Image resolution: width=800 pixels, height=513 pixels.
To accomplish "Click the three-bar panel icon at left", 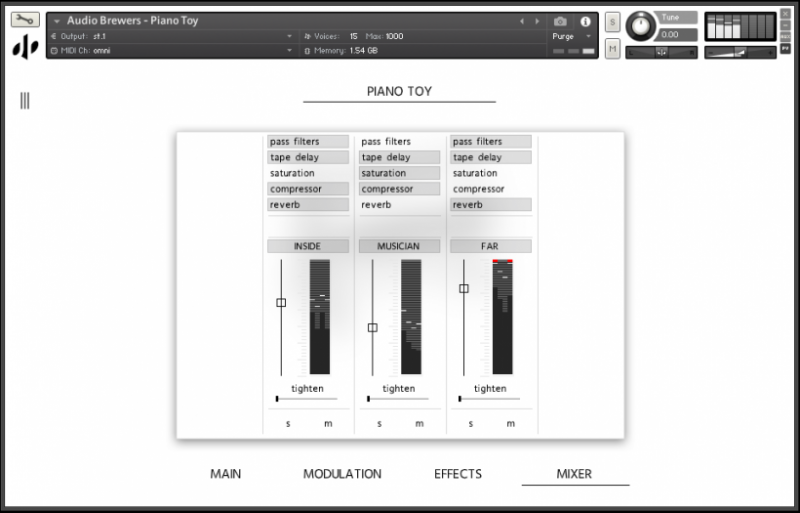I will click(24, 101).
